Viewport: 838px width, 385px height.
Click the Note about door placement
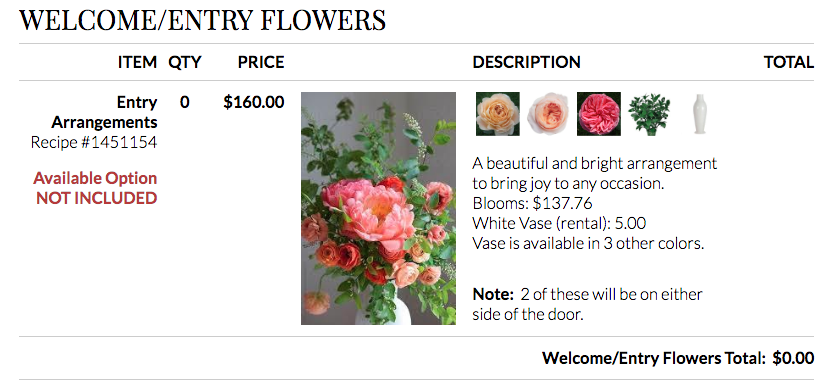click(x=587, y=304)
